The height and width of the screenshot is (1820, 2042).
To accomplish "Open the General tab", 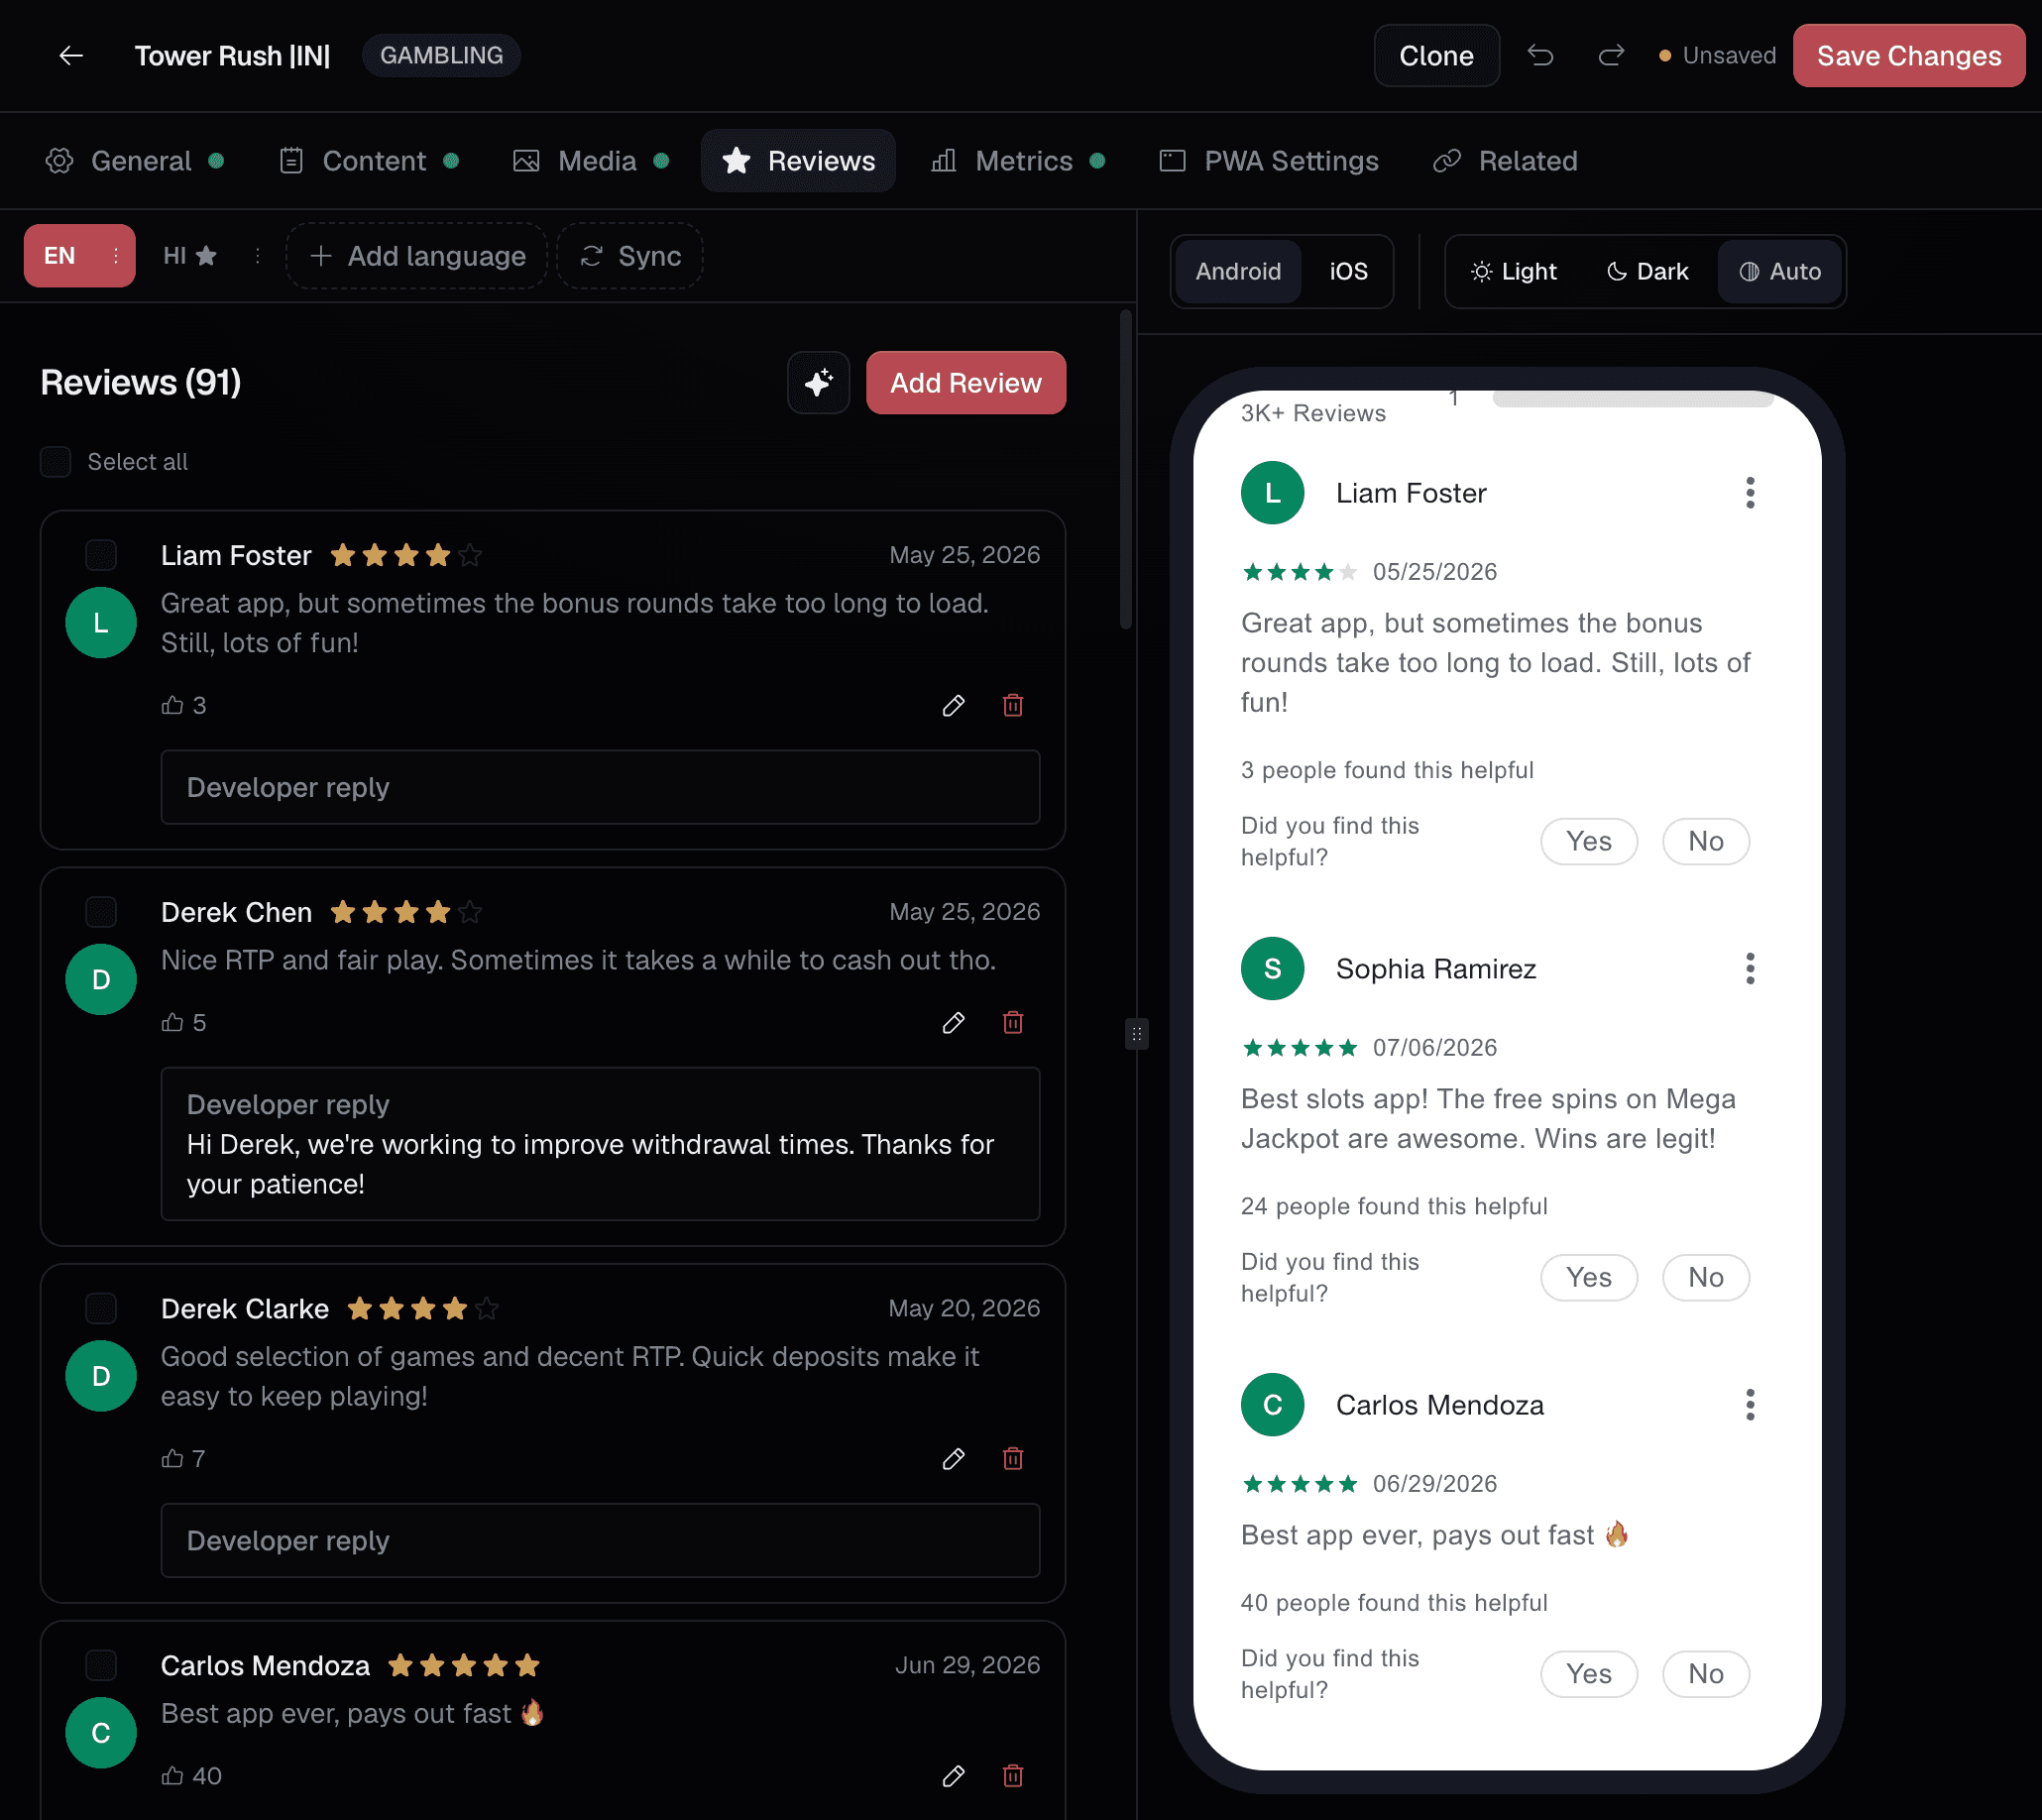I will click(135, 161).
